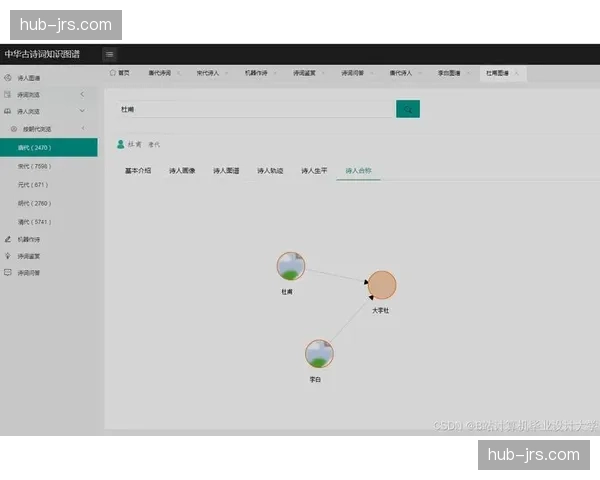Toggle the 按朝代浏览 submenu chevron
The width and height of the screenshot is (600, 480).
click(83, 129)
